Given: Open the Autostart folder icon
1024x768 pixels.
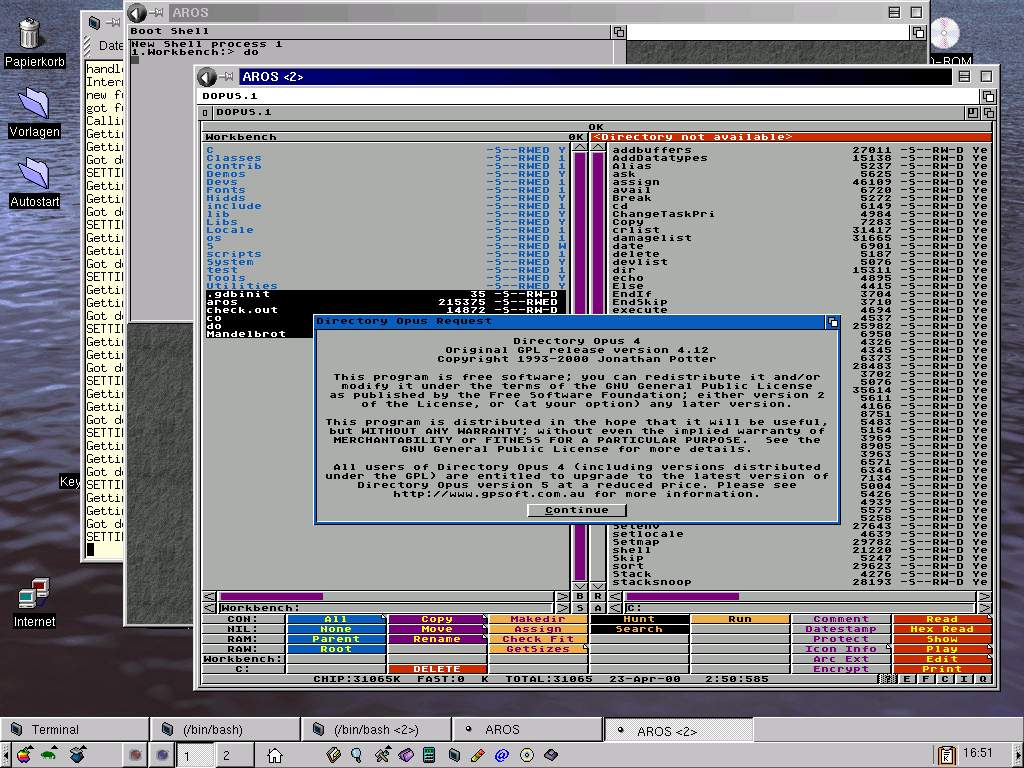Looking at the screenshot, I should pos(34,173).
